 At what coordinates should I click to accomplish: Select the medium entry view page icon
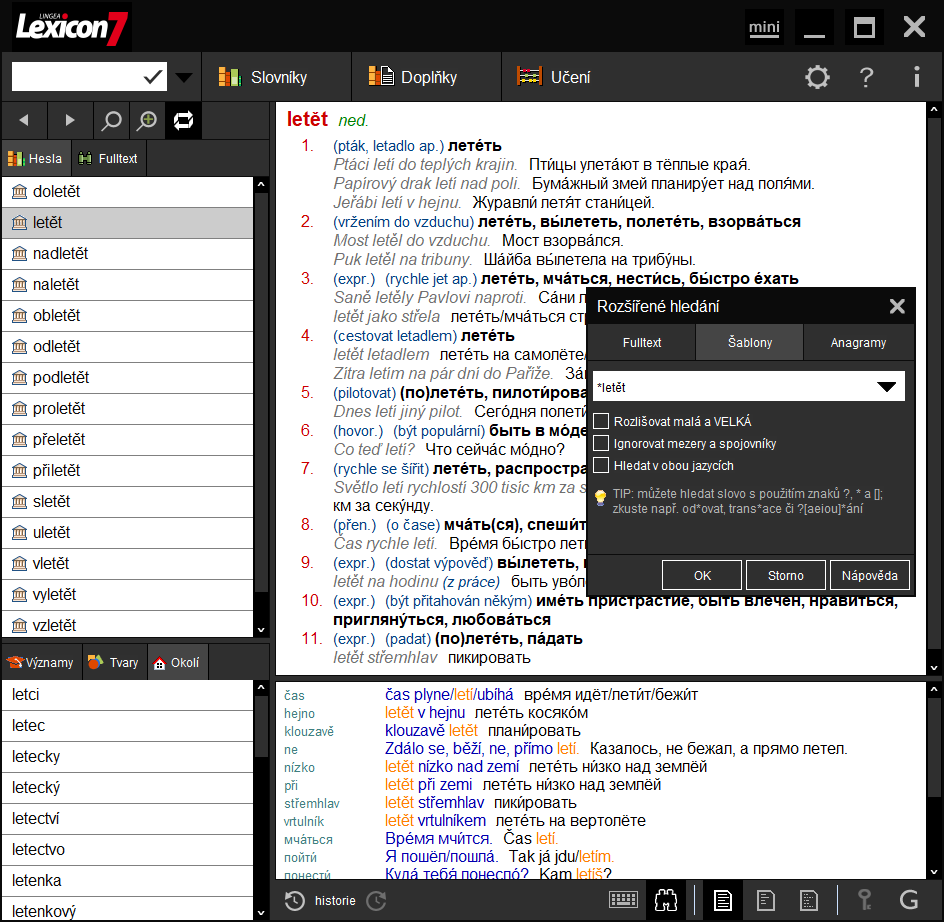click(x=765, y=901)
